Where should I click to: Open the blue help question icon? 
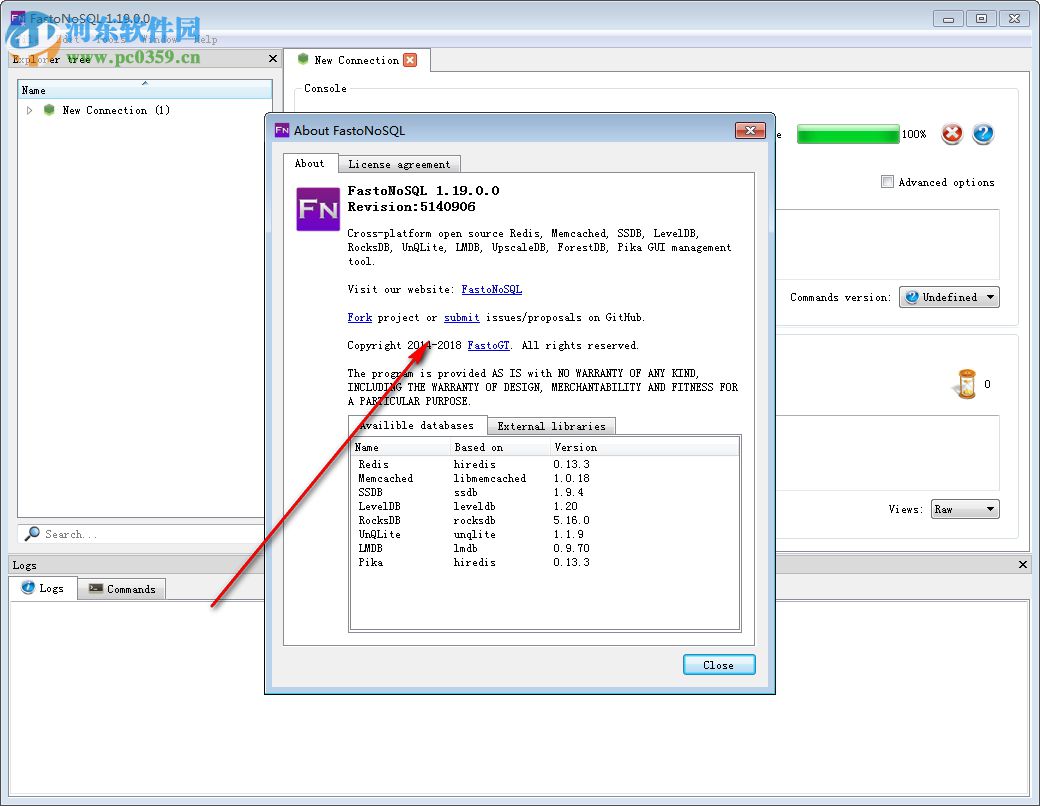tap(983, 134)
